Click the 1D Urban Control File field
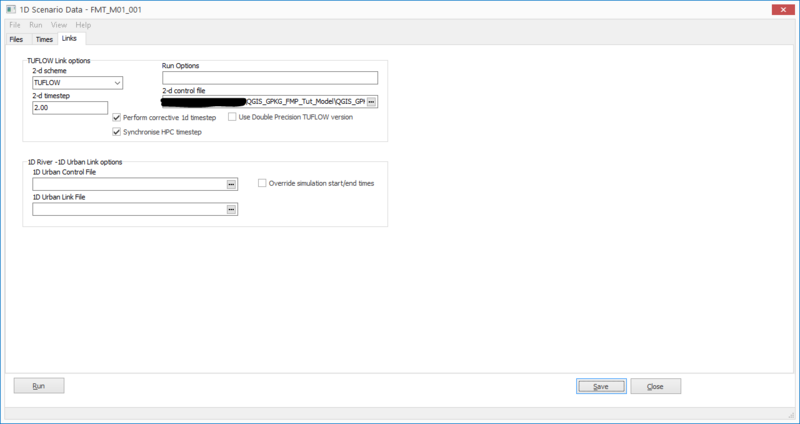 coord(128,184)
